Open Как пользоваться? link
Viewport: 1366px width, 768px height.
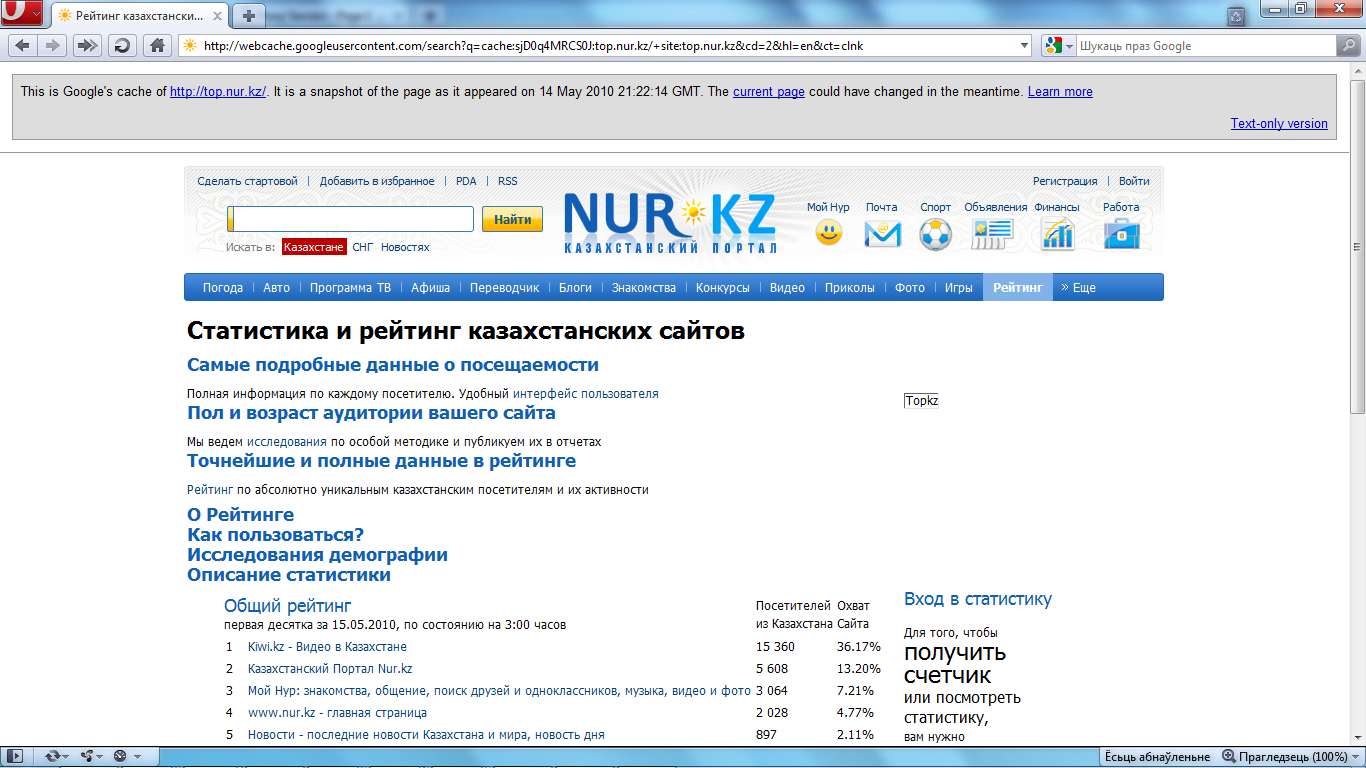tap(276, 535)
